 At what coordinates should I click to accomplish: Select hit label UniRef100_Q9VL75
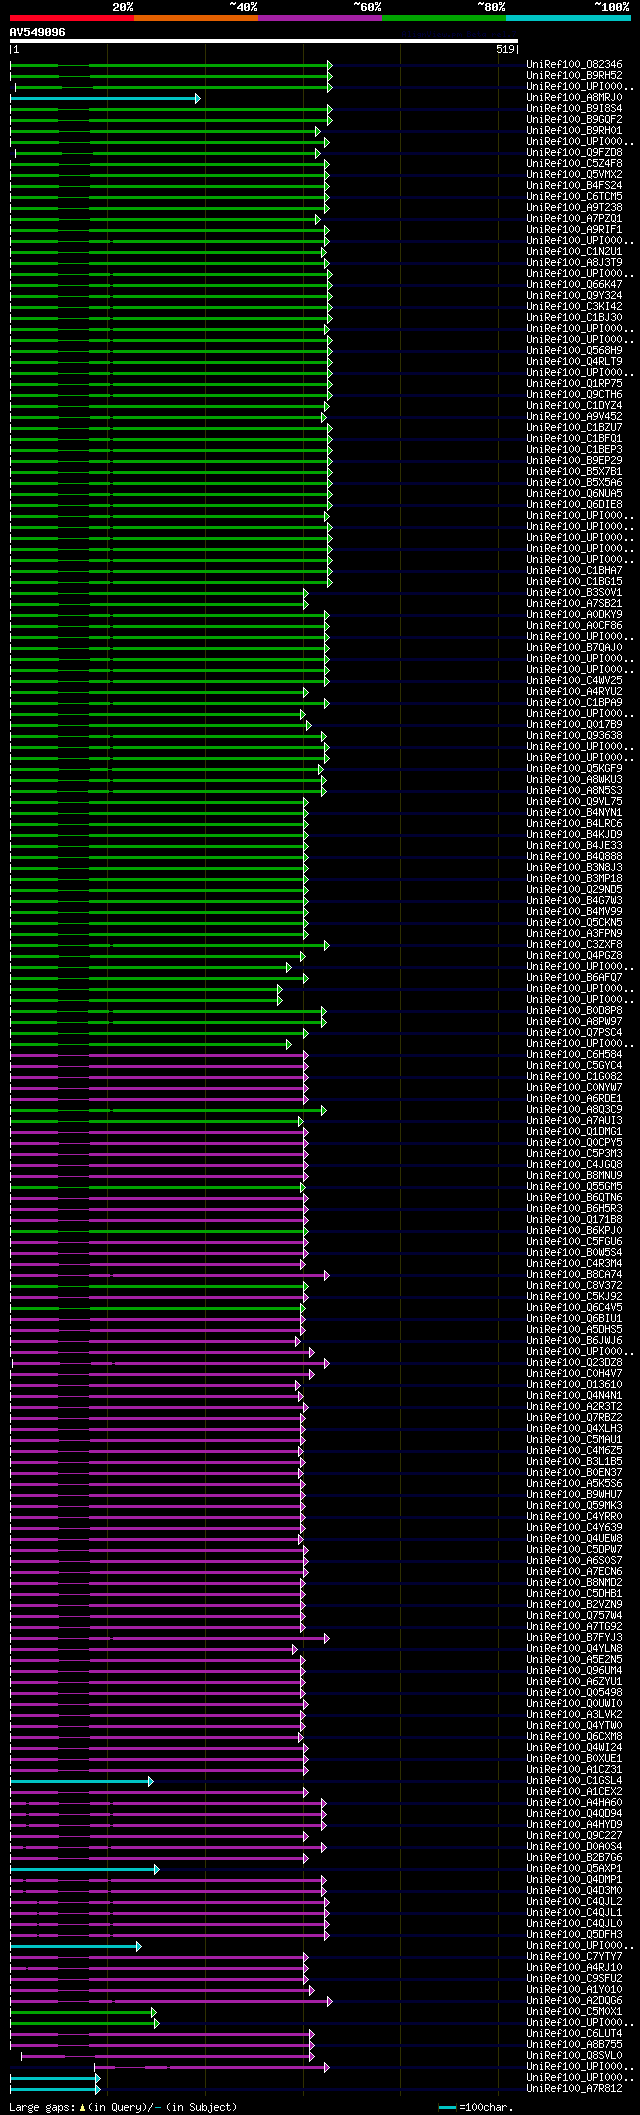click(x=574, y=802)
